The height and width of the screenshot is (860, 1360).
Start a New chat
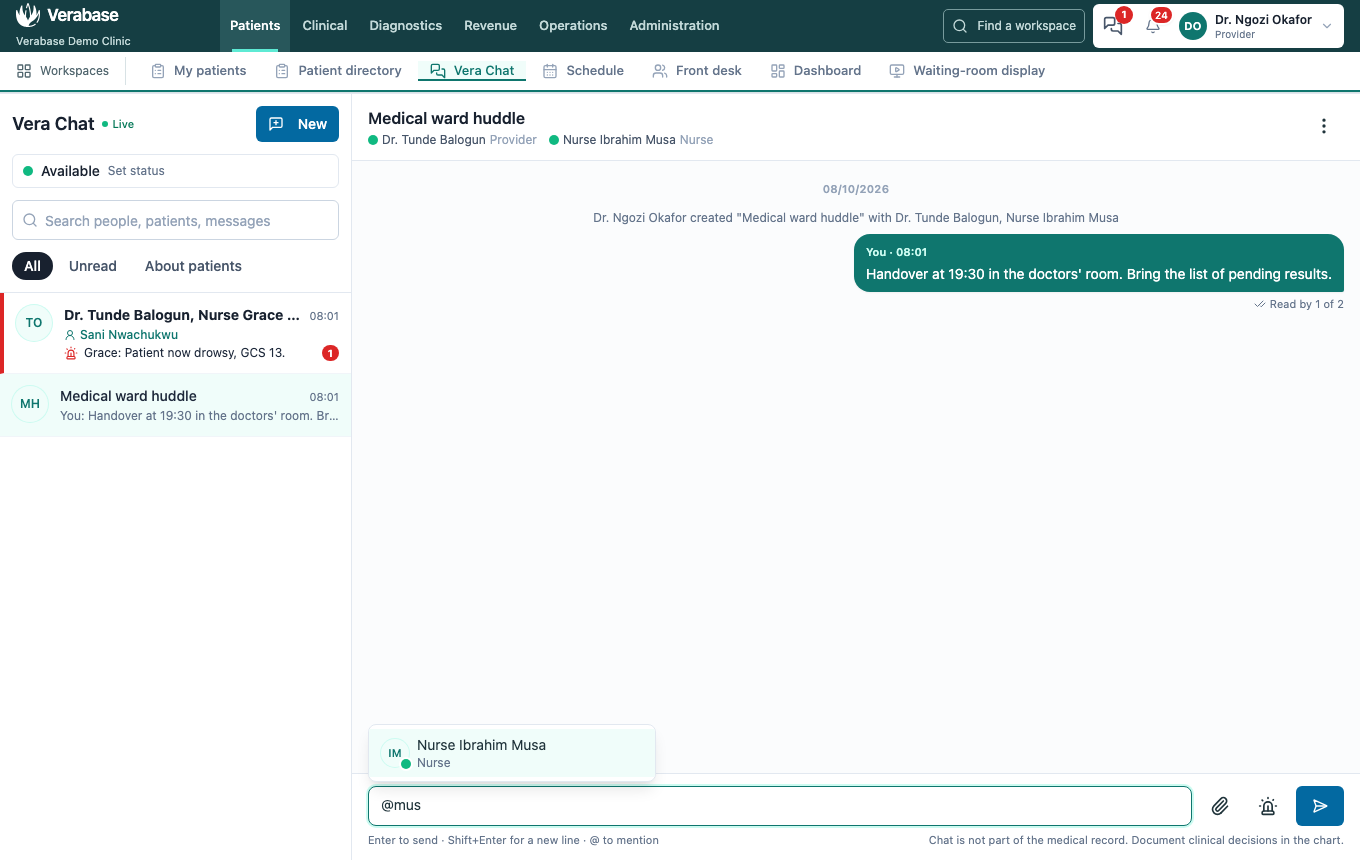tap(297, 124)
